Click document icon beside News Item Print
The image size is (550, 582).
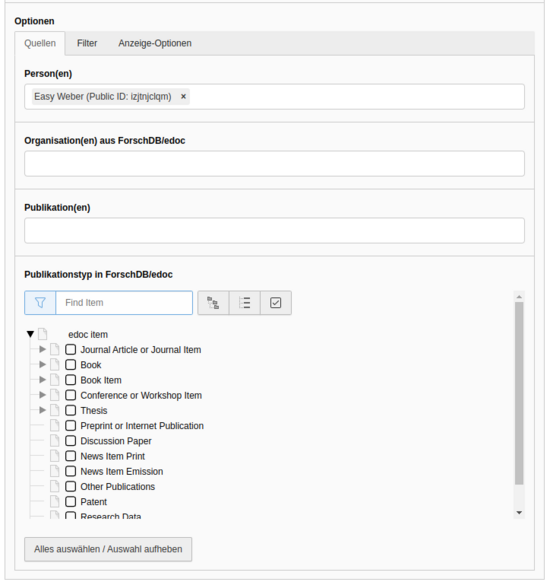(55, 456)
